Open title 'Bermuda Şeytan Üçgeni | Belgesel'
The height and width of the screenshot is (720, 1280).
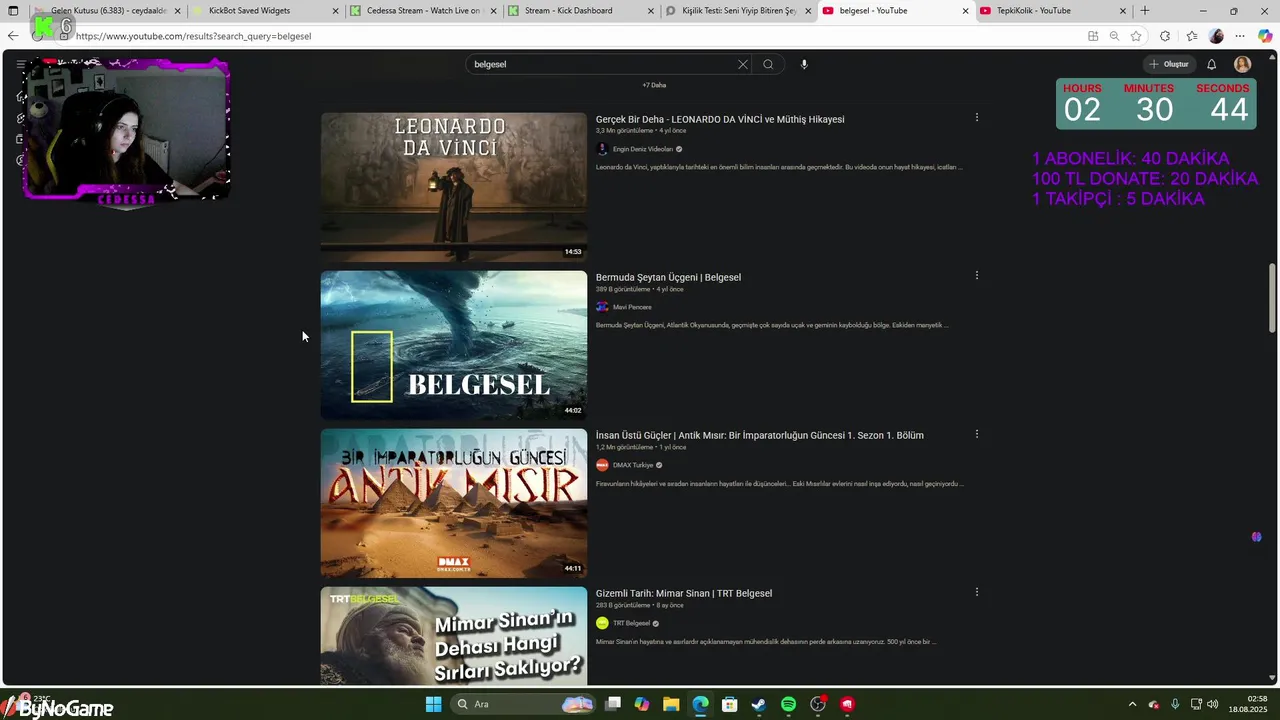point(668,277)
